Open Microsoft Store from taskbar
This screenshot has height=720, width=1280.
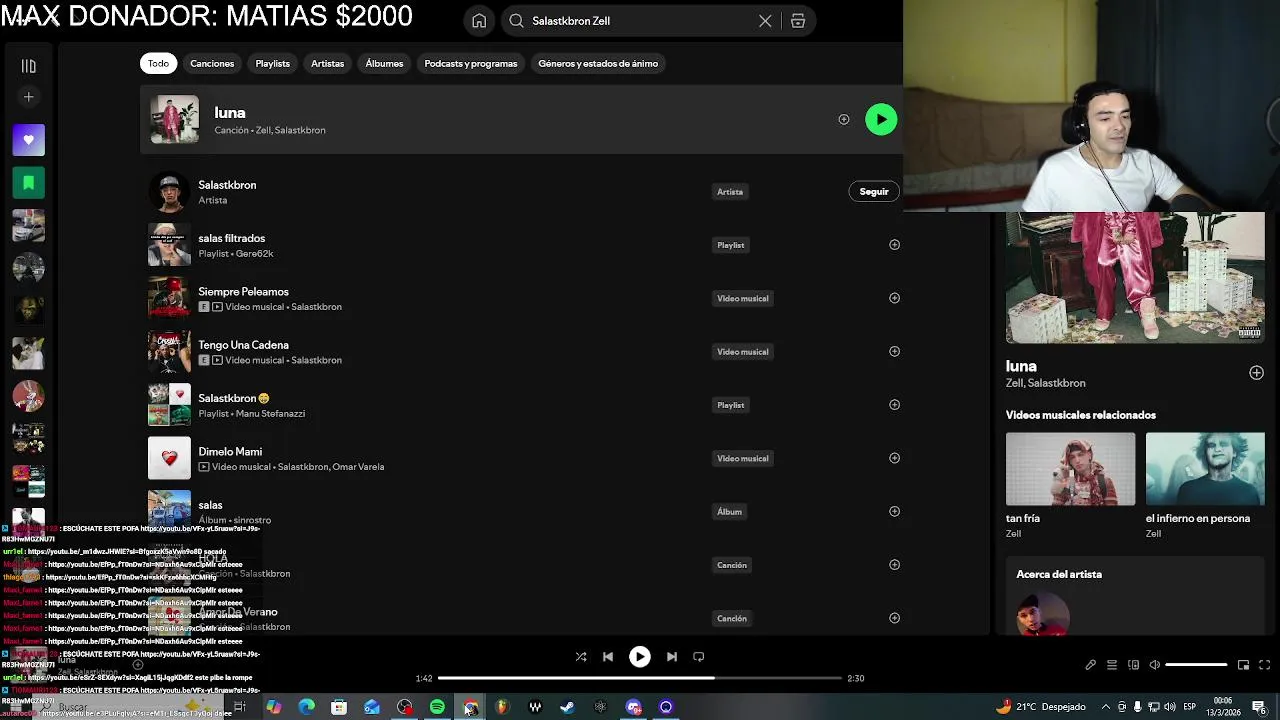point(339,707)
